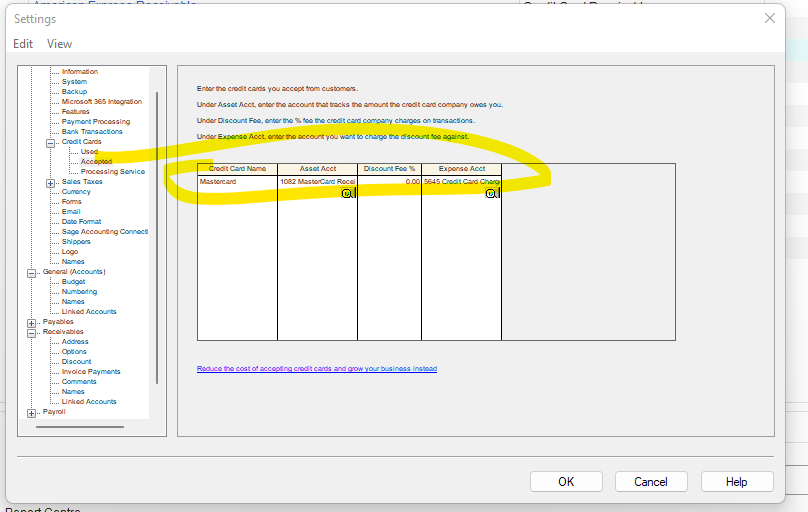The height and width of the screenshot is (512, 808).
Task: Select Budget under General (Accounts)
Action: [x=73, y=282]
